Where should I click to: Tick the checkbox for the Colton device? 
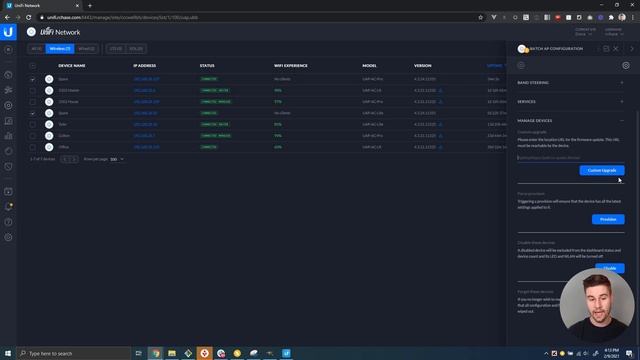pyautogui.click(x=33, y=136)
